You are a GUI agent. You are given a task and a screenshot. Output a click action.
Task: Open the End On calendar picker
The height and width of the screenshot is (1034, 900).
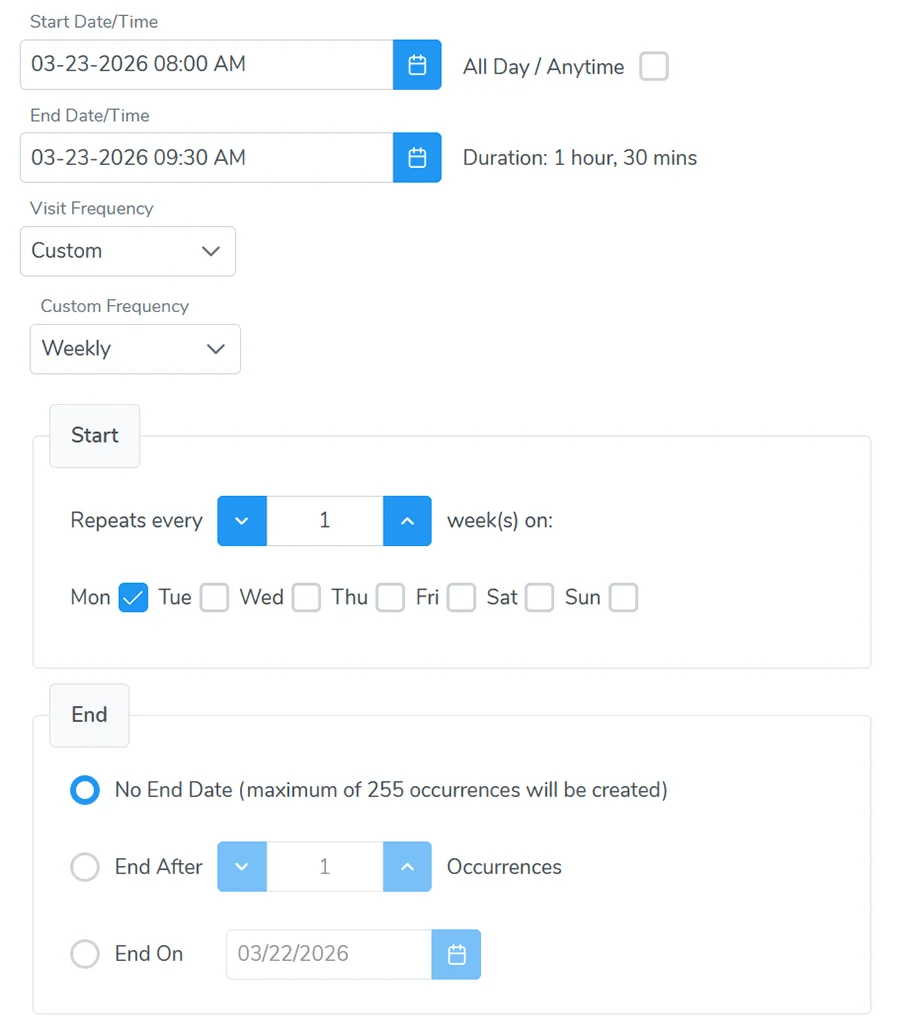tap(457, 954)
